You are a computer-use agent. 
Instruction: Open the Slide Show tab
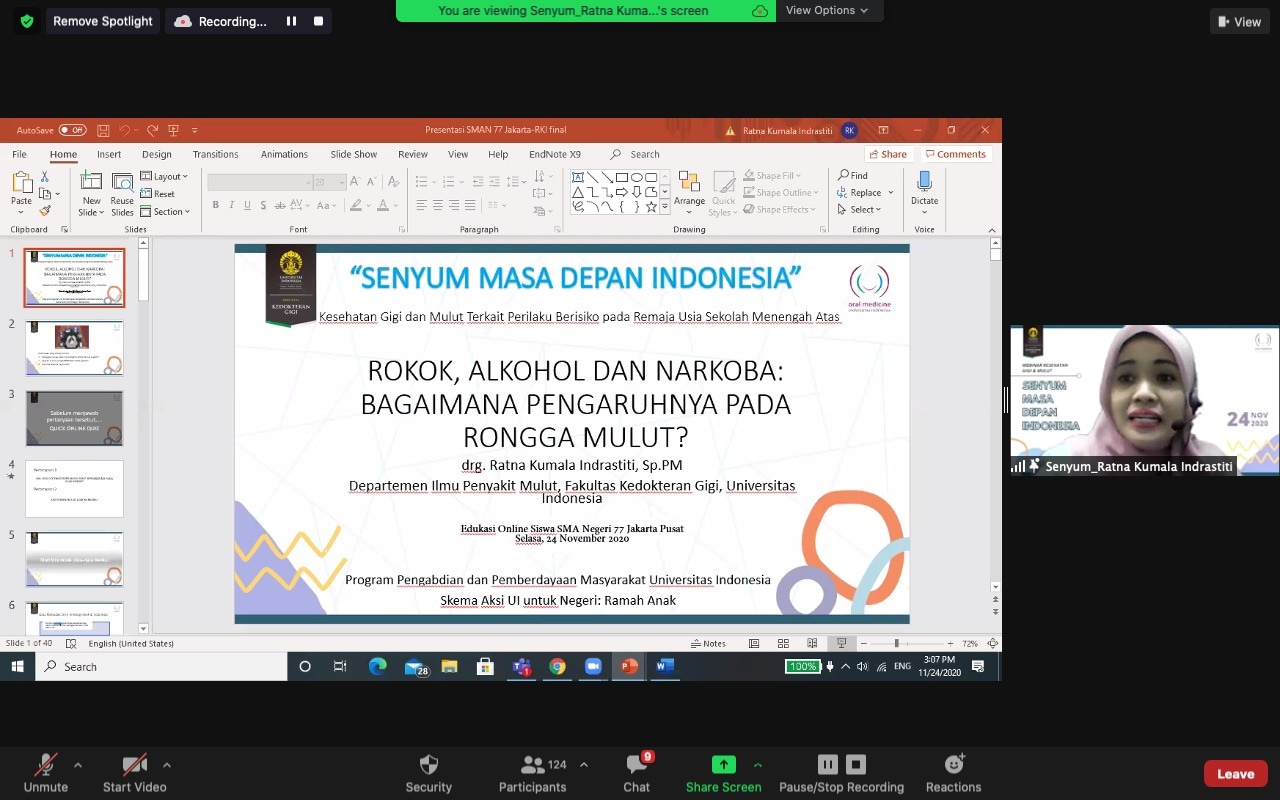point(353,154)
